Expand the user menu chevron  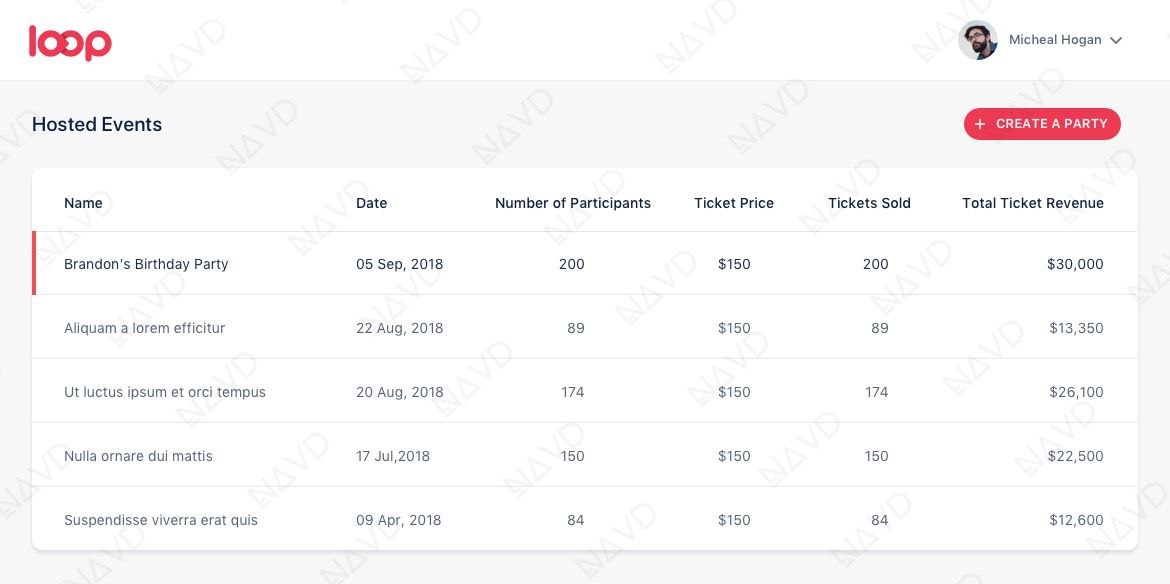click(1116, 40)
